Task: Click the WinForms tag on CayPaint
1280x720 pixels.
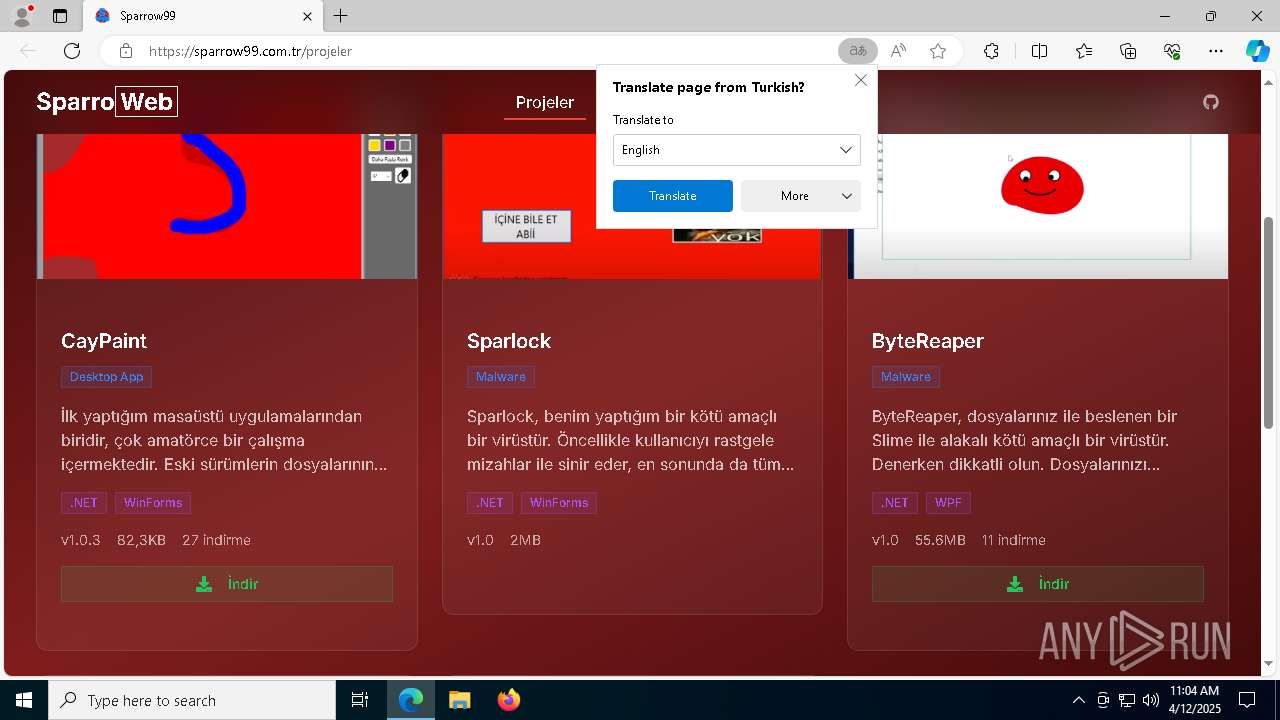Action: click(153, 503)
